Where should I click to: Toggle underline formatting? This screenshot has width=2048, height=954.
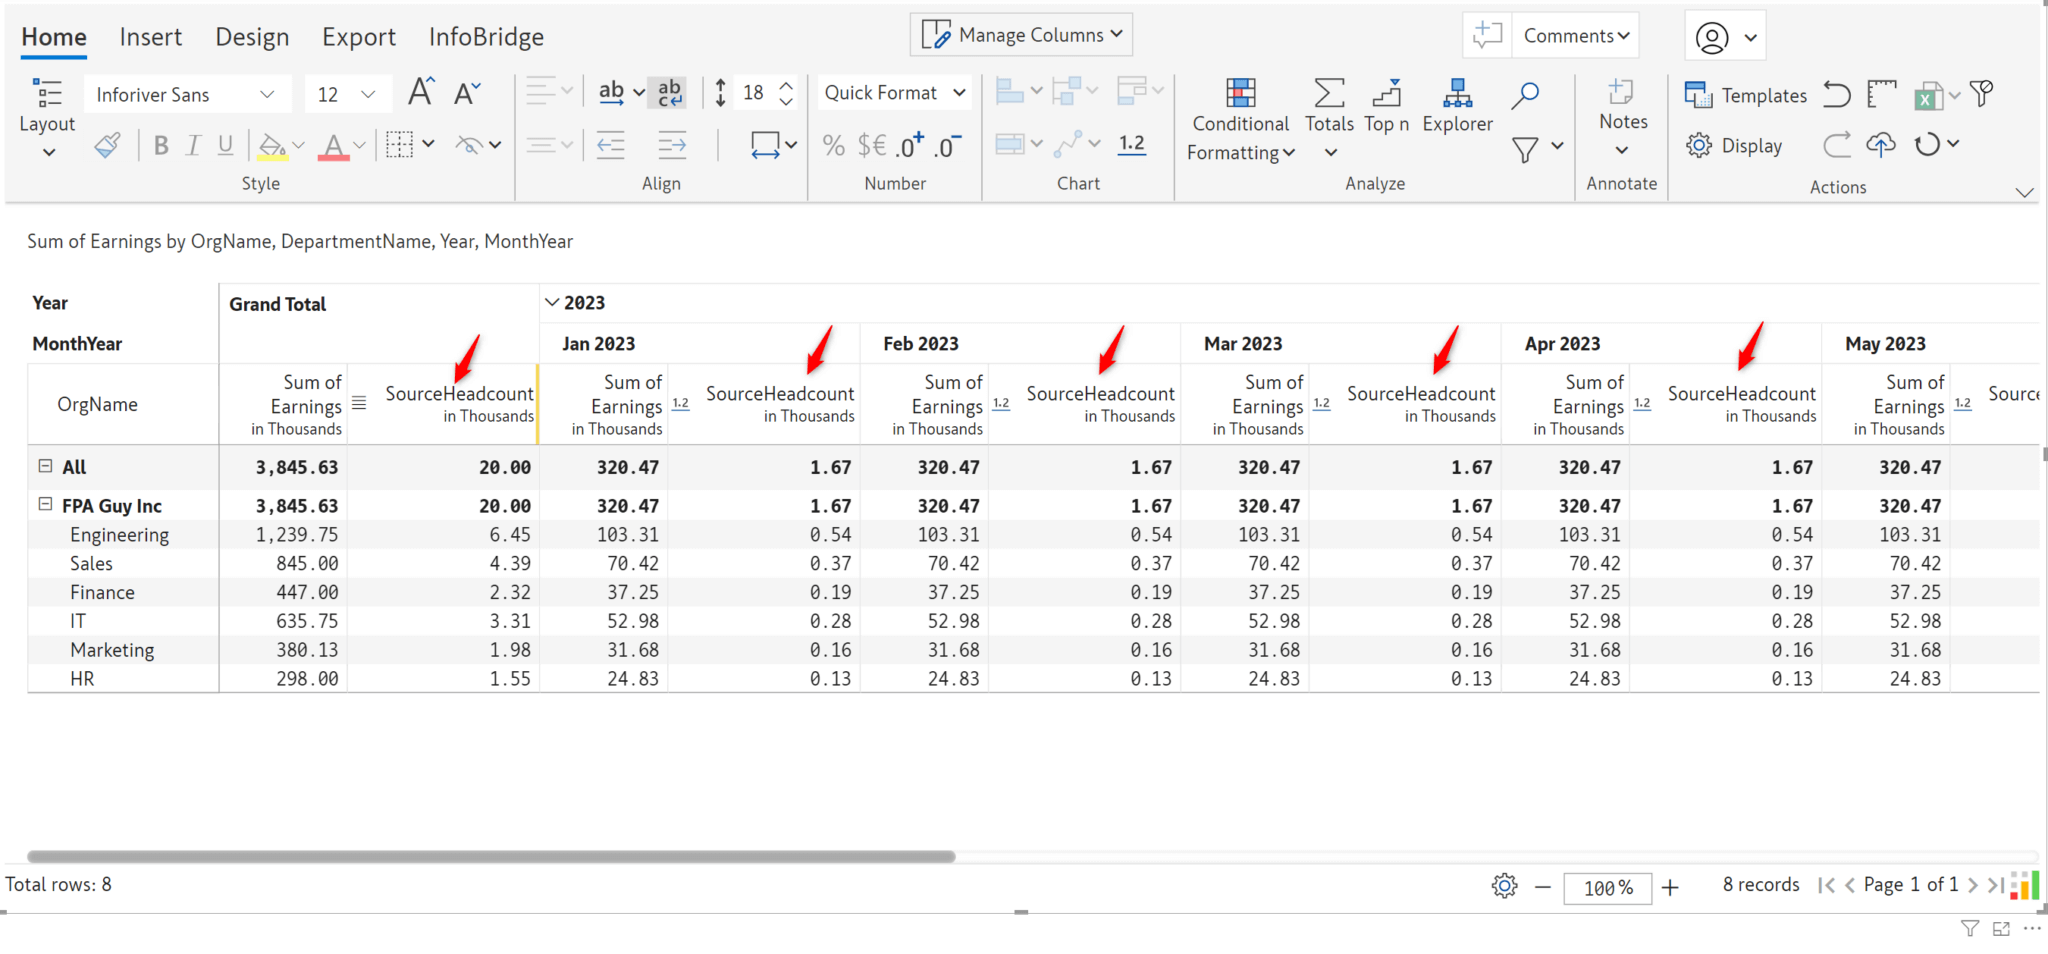tap(225, 144)
